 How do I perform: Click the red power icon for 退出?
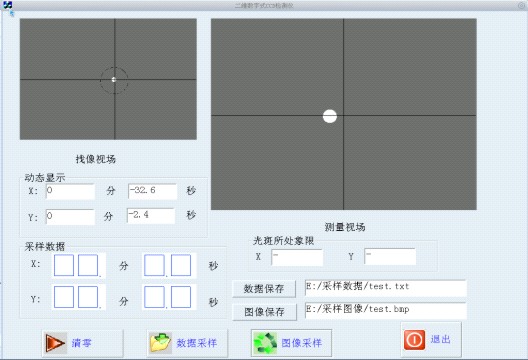click(x=414, y=339)
